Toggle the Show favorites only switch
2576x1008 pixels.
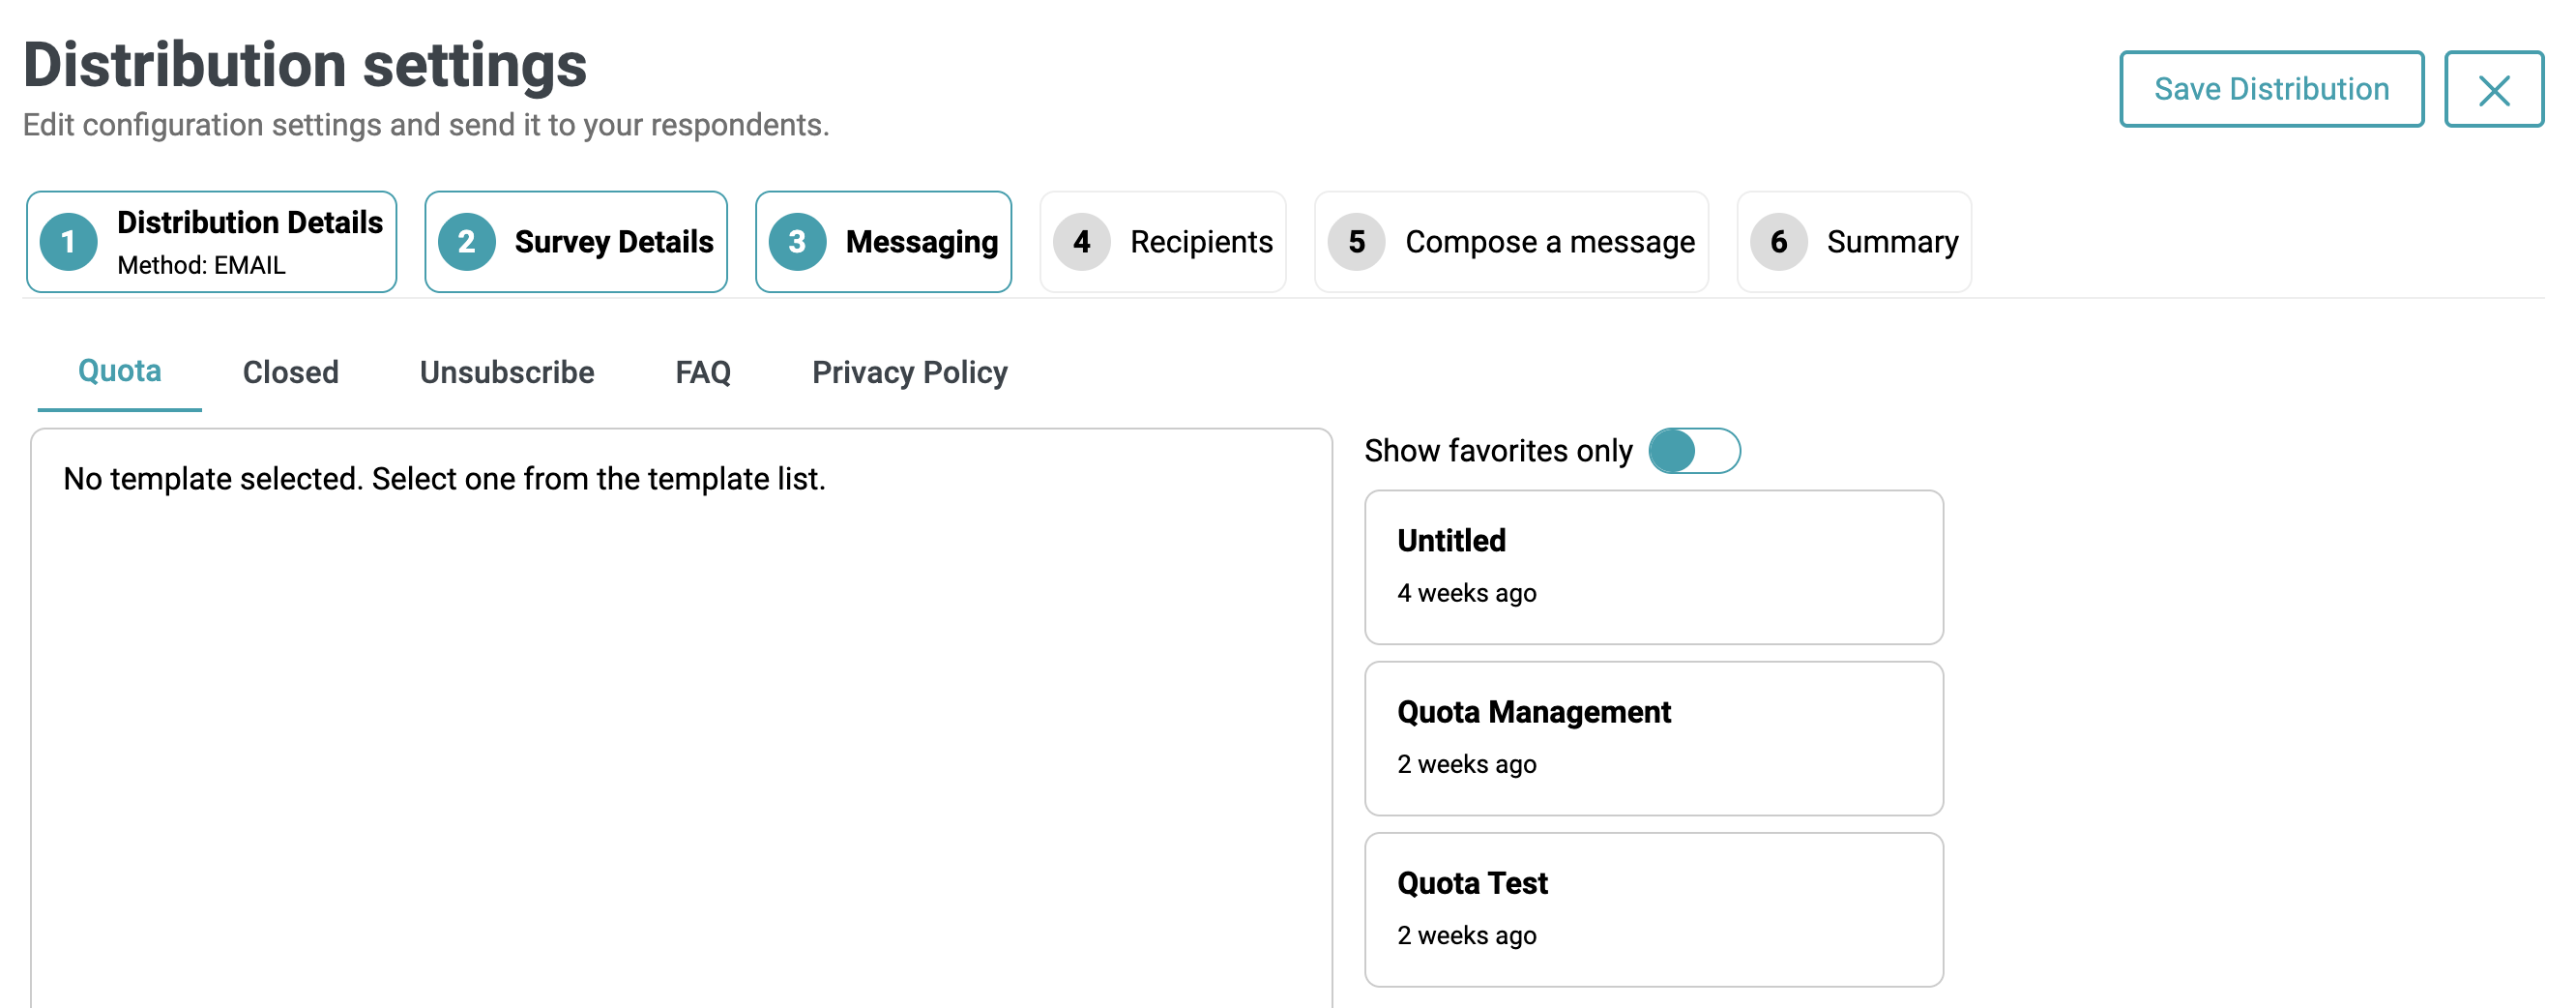coord(1694,451)
